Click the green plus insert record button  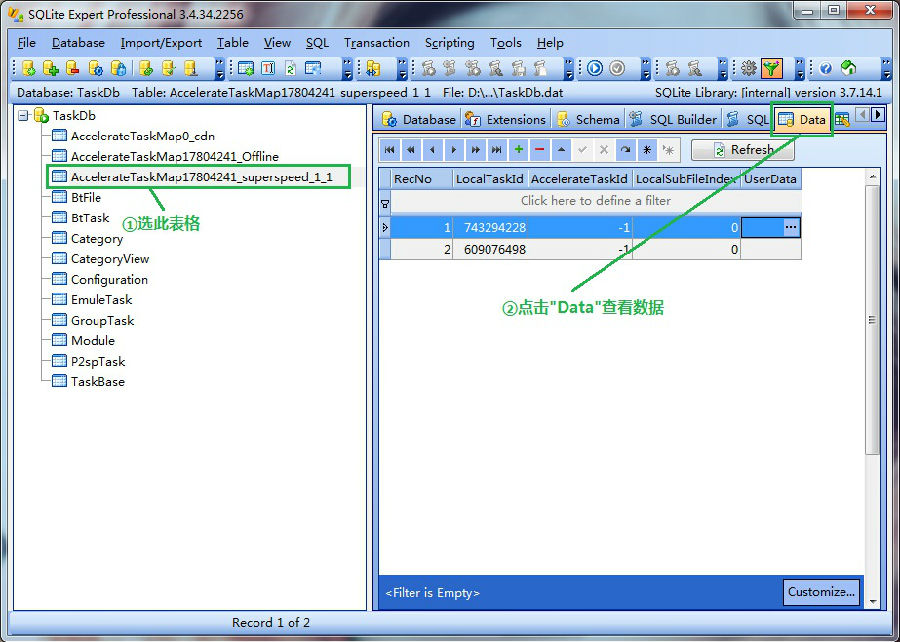(x=518, y=150)
